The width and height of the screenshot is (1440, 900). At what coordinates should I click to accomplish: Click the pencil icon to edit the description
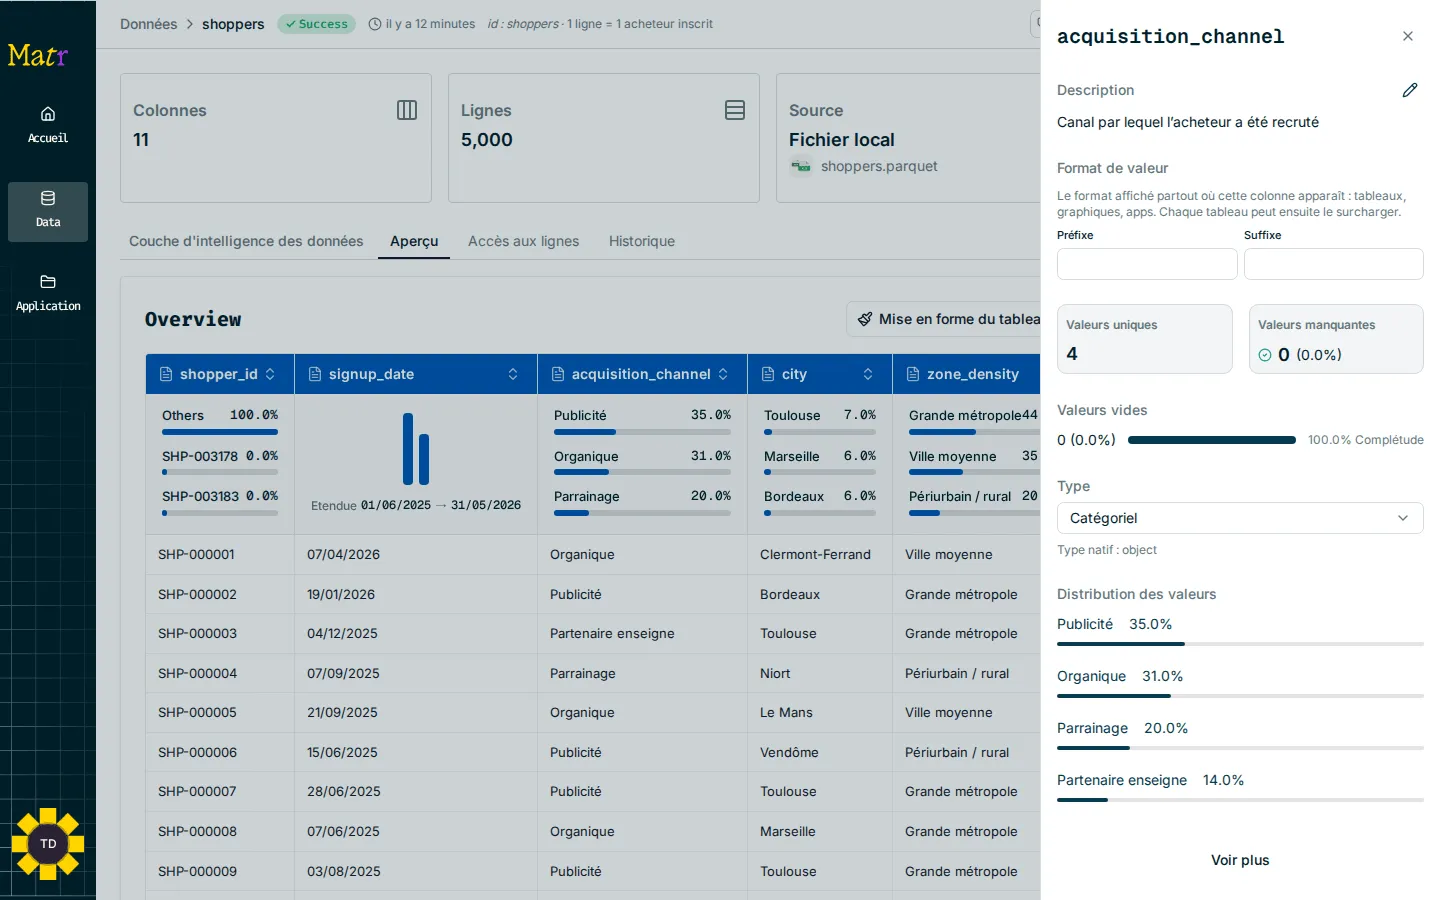point(1410,90)
